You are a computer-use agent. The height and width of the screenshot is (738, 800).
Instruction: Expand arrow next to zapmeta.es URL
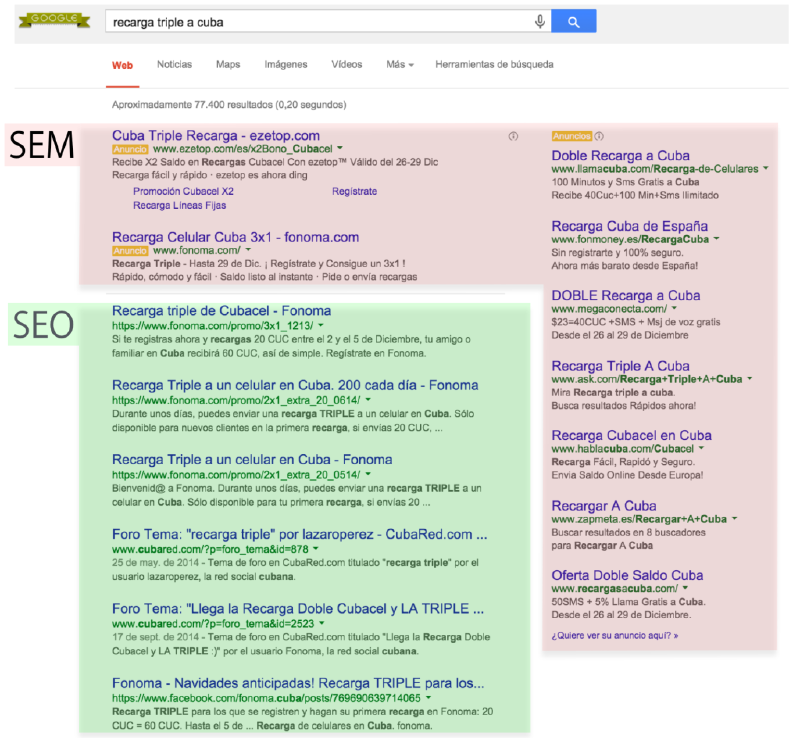tap(735, 518)
